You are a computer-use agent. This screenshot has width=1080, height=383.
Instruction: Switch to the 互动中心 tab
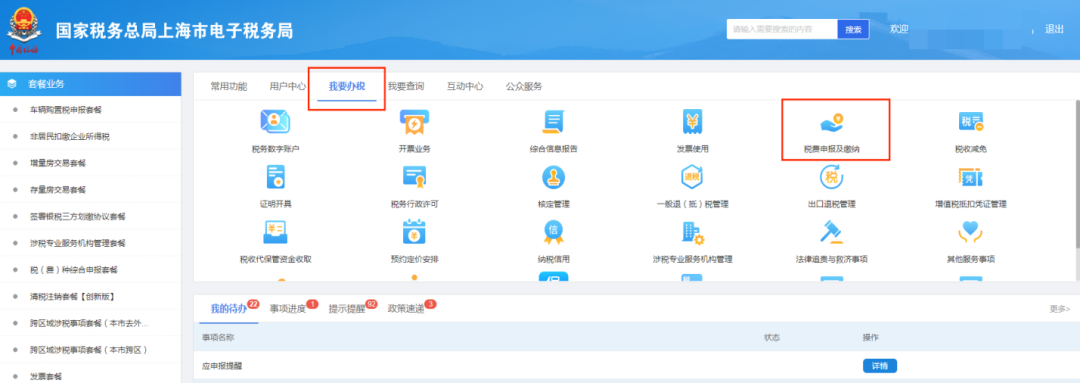[x=465, y=86]
